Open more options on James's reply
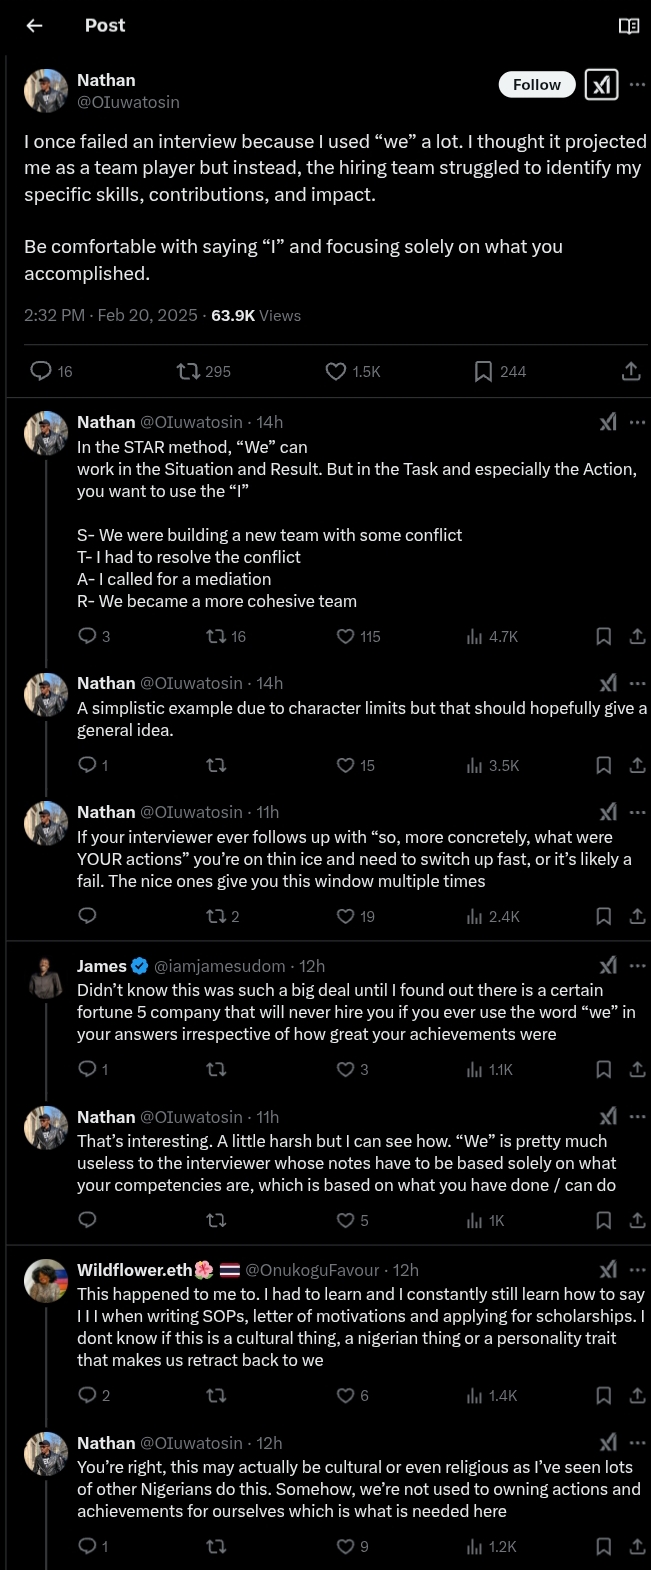This screenshot has width=651, height=1570. [637, 965]
